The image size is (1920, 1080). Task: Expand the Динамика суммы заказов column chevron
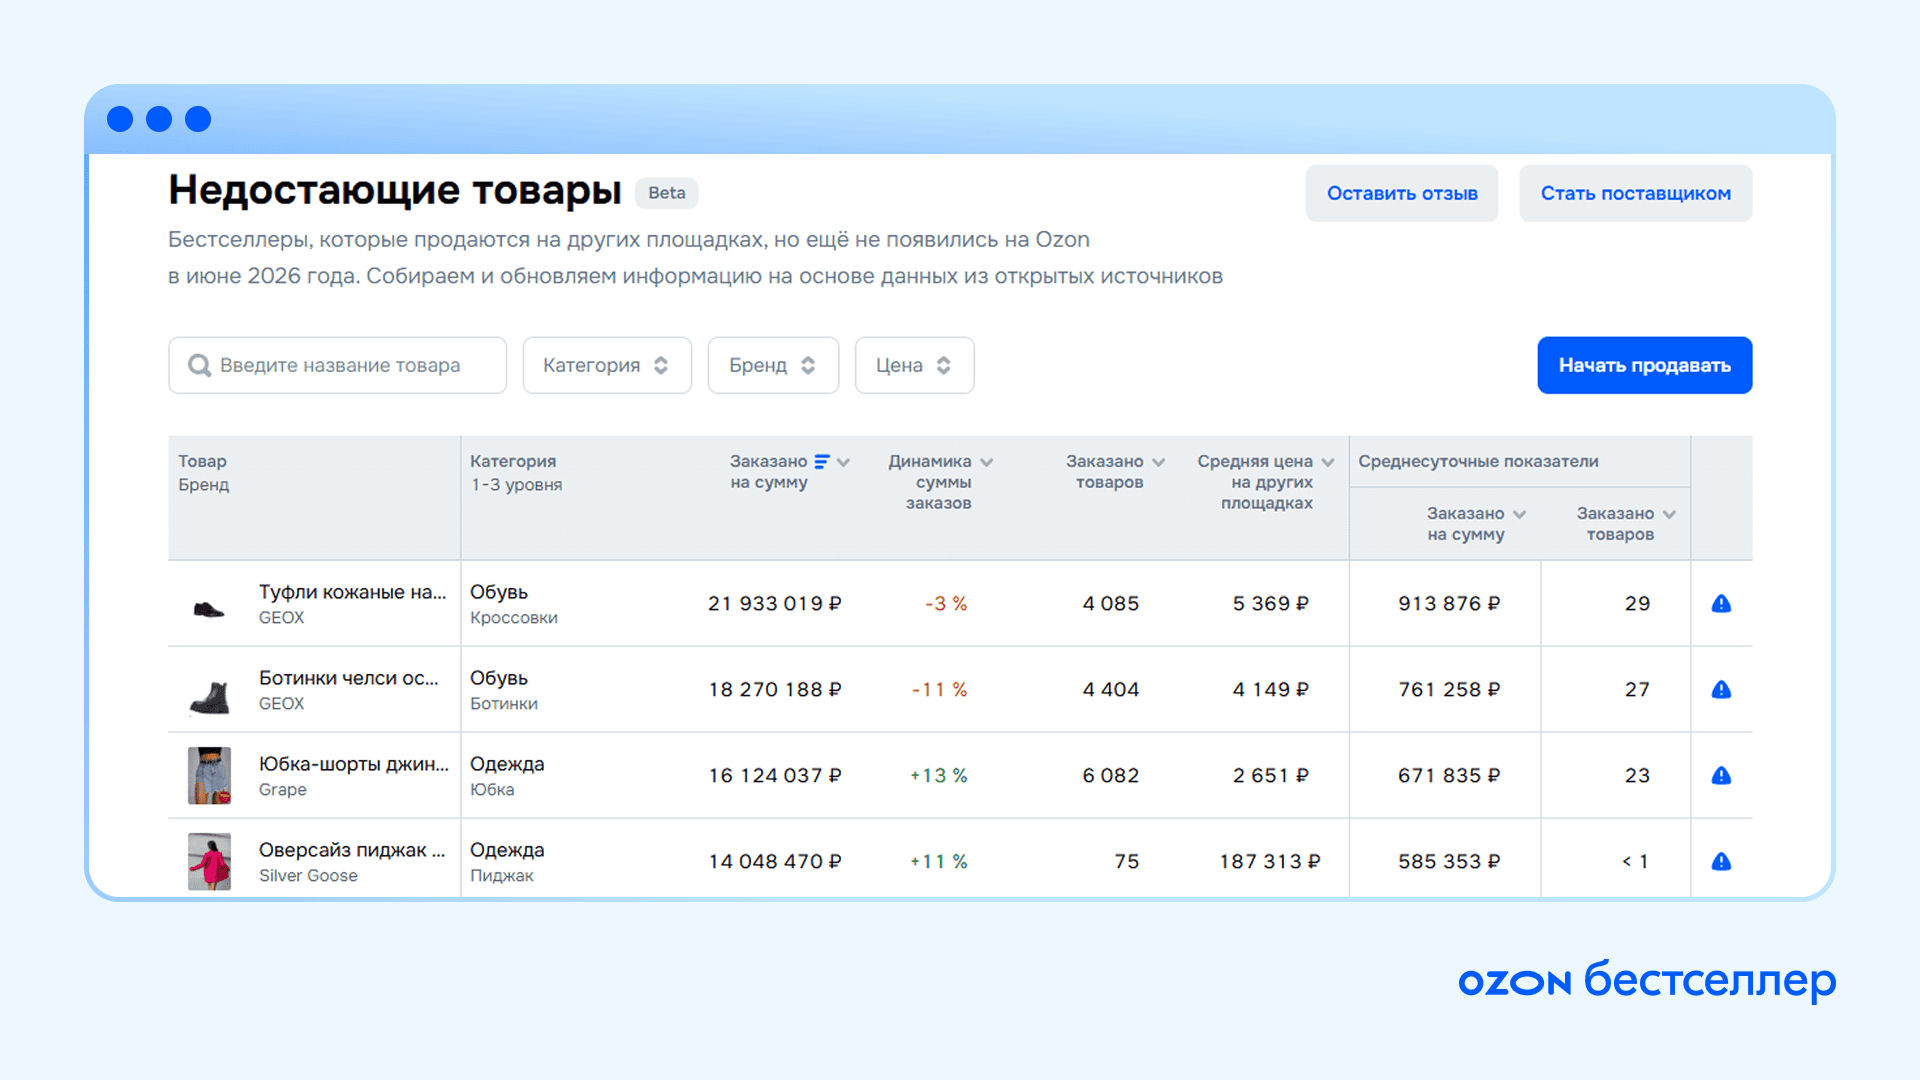tap(986, 462)
